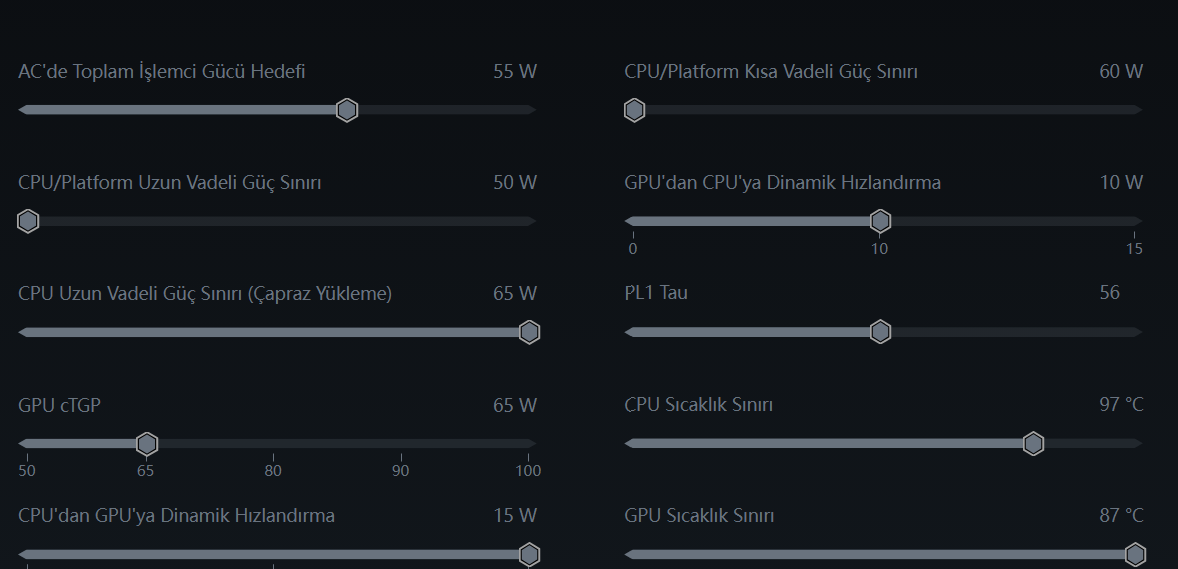
Task: Click the CPU/Platform Kısa Vadeli Güç Sınırı slider handle
Action: point(634,110)
